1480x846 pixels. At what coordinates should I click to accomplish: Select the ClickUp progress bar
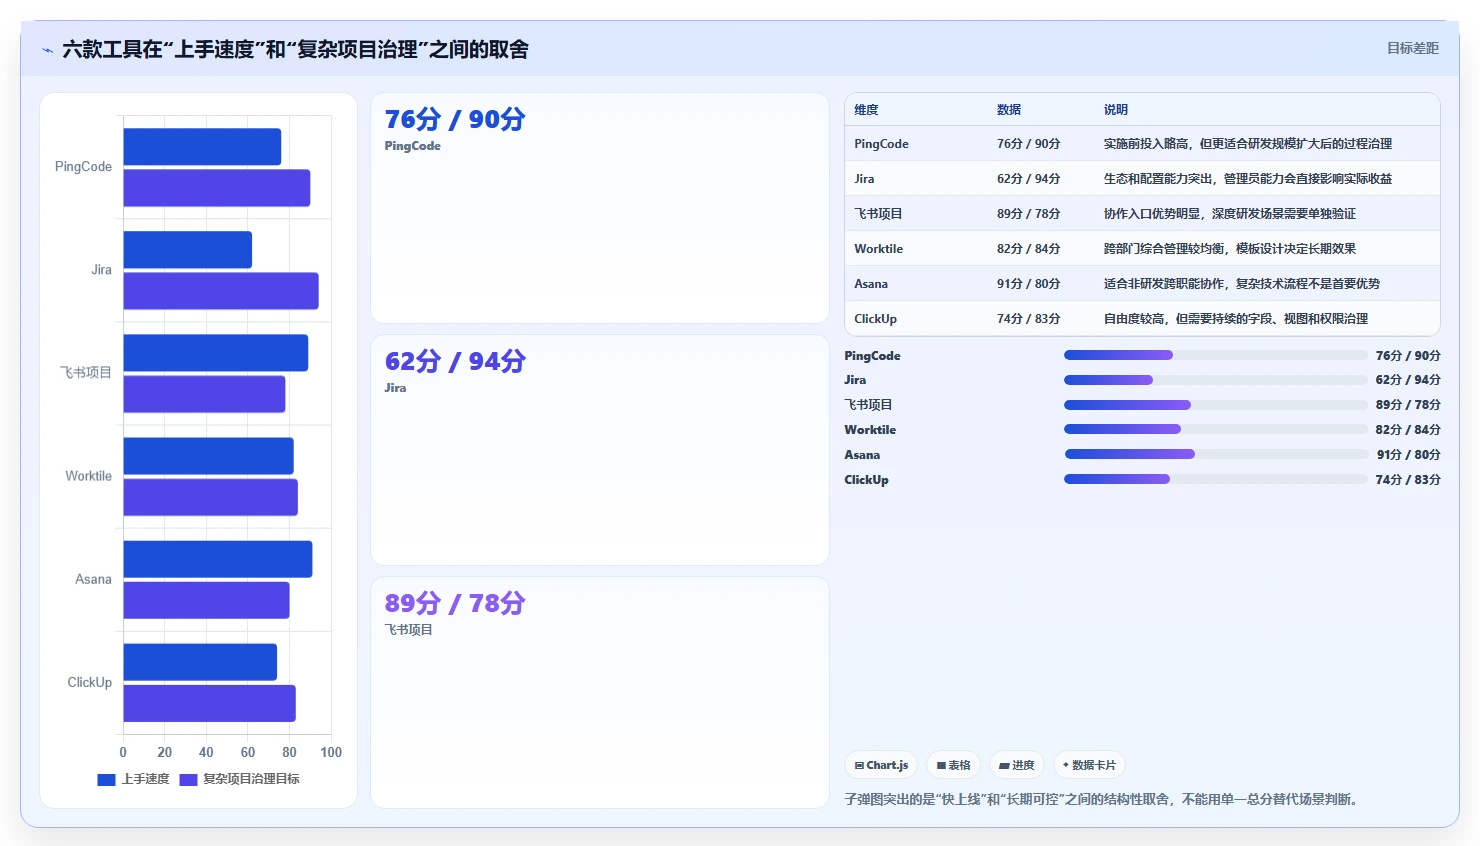[x=1215, y=479]
